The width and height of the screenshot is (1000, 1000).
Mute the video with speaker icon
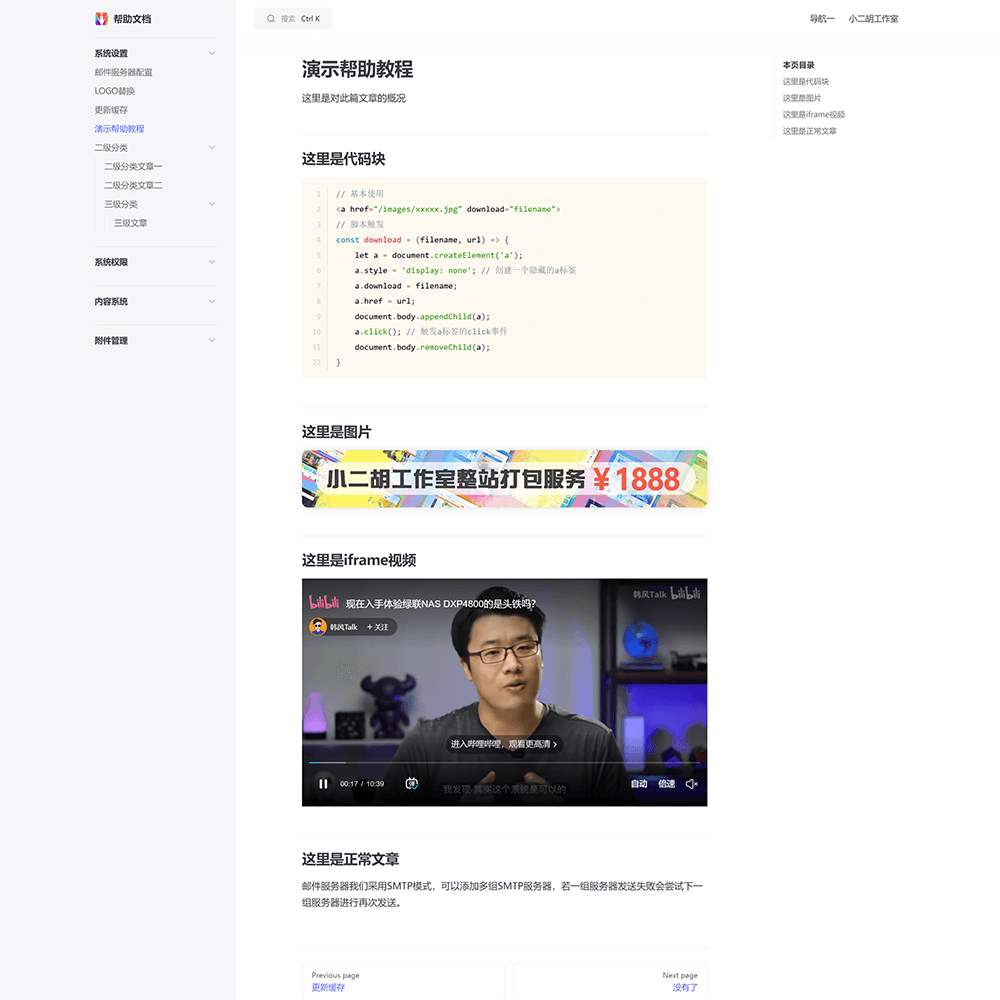tap(691, 784)
